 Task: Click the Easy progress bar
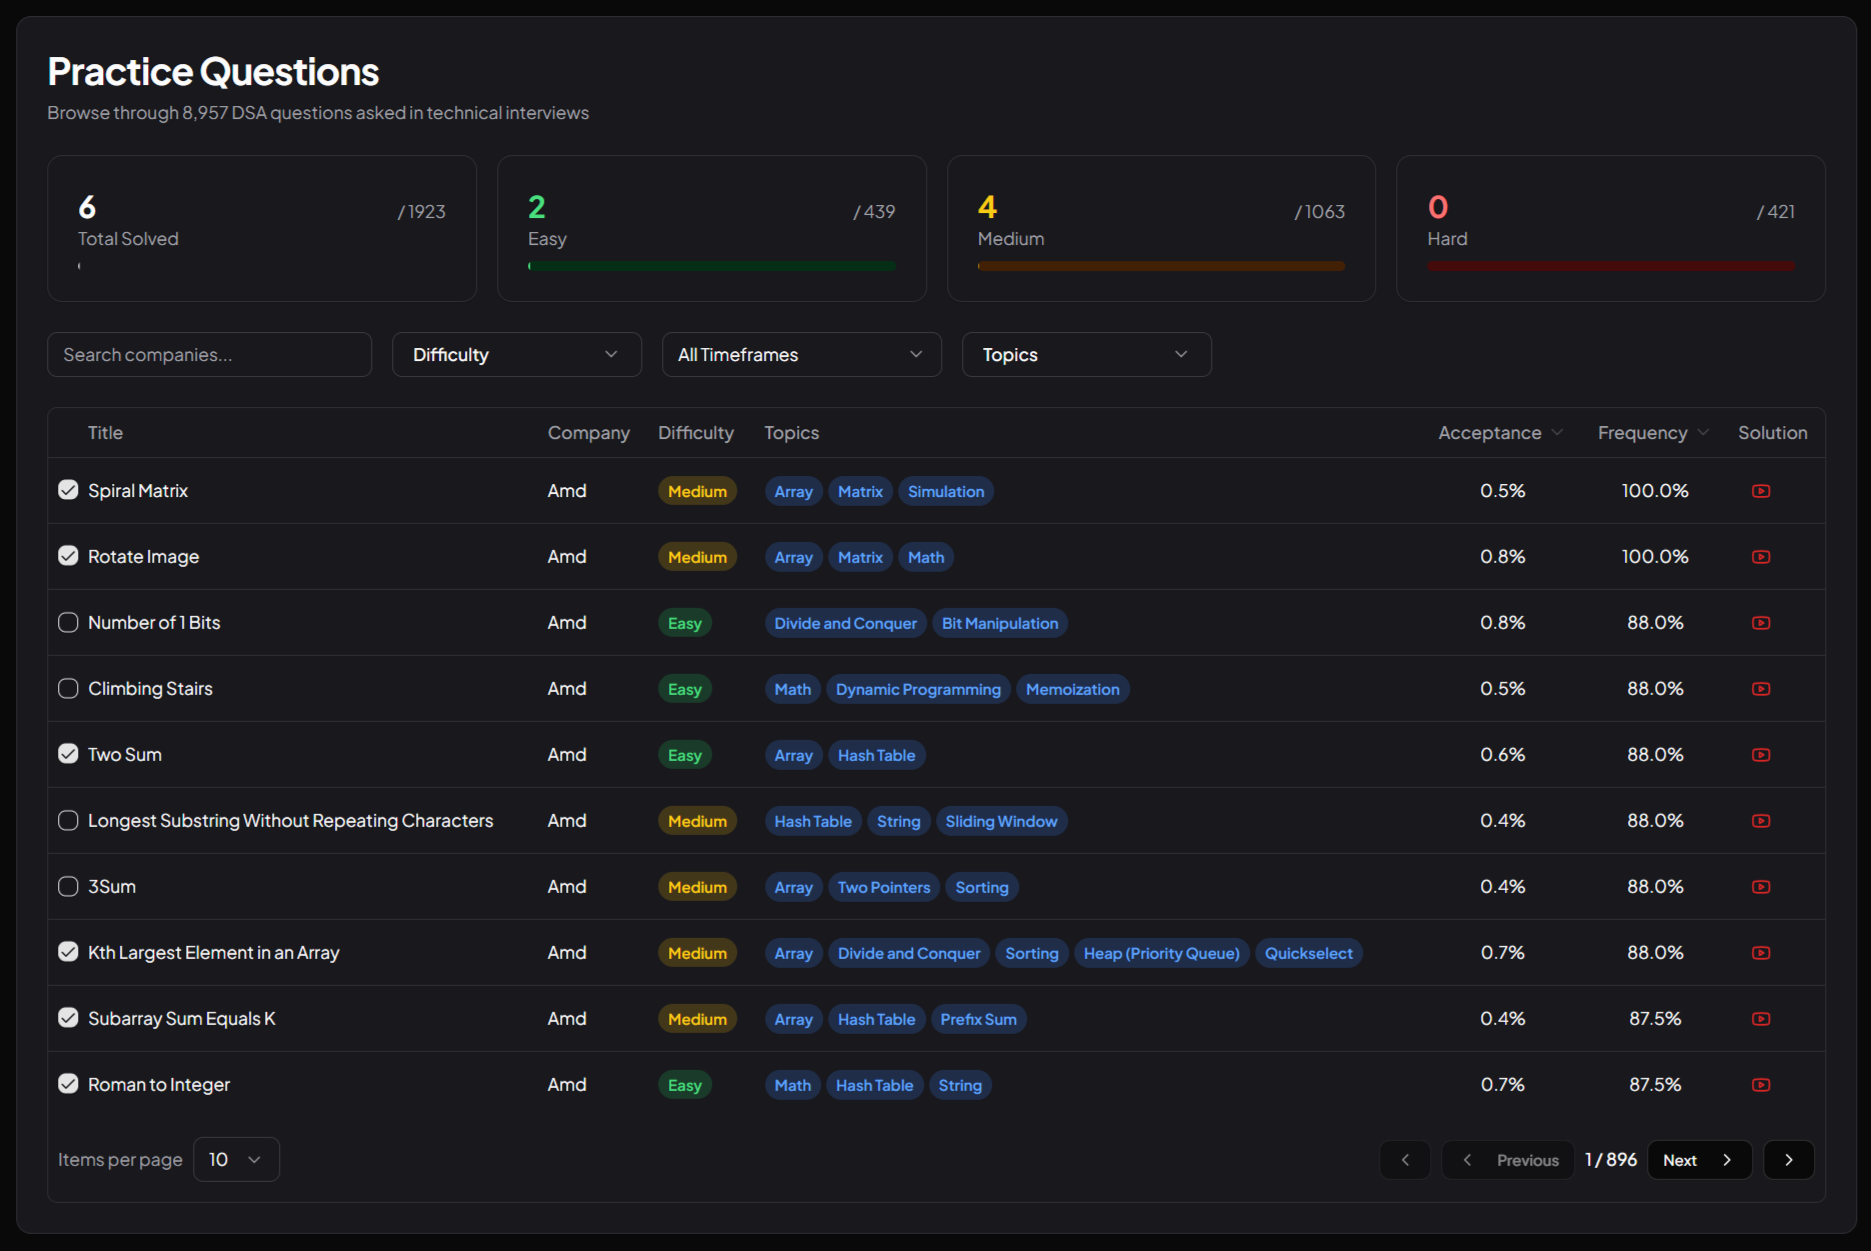click(711, 266)
